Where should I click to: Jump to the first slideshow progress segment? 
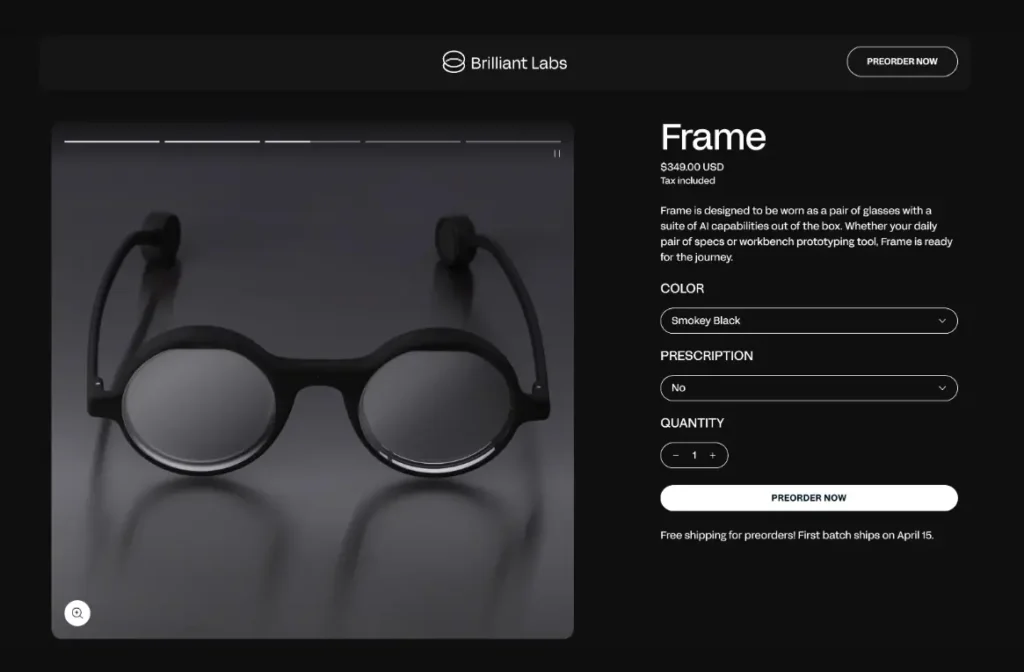(112, 141)
